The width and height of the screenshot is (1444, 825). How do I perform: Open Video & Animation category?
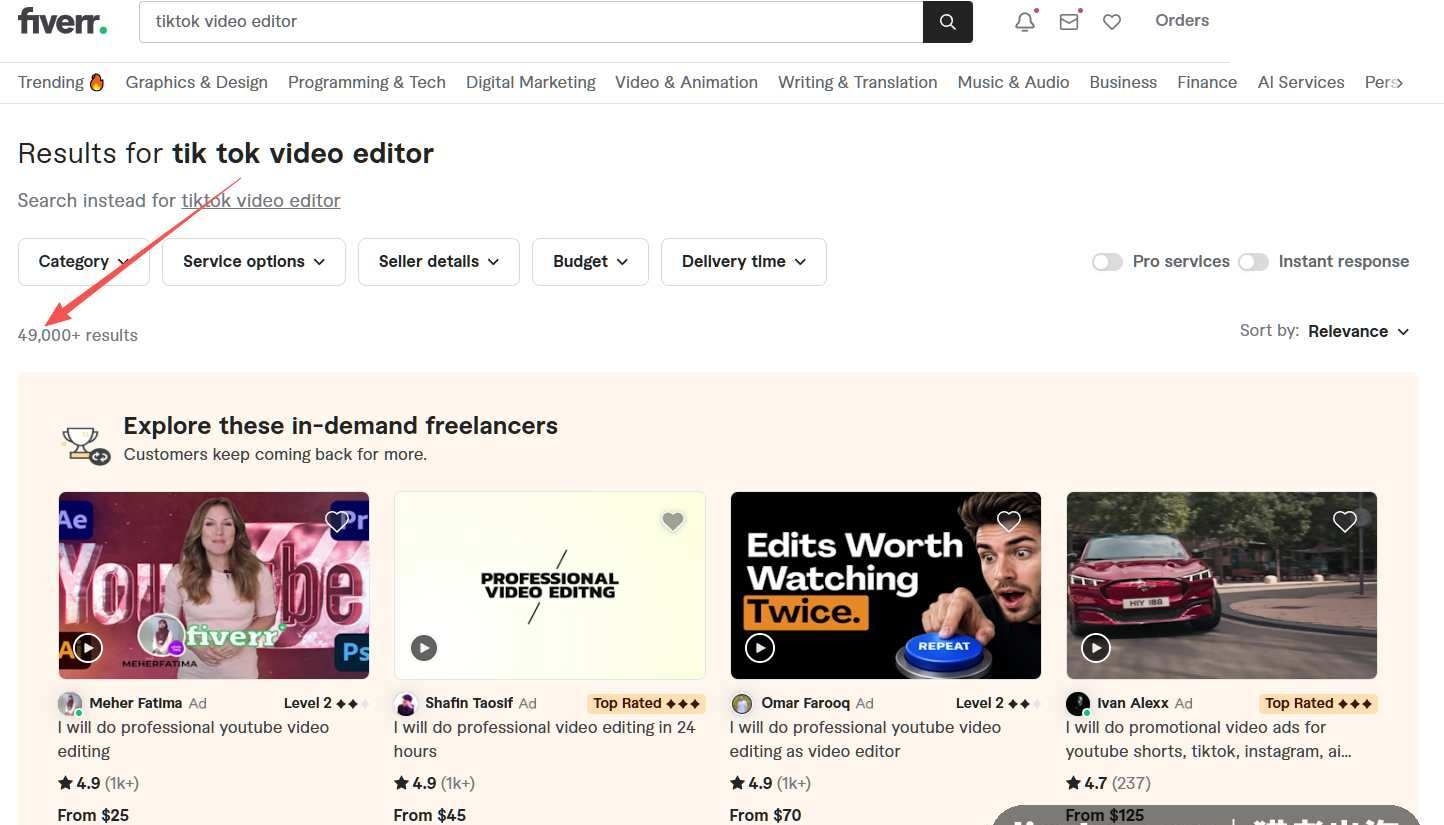tap(687, 82)
